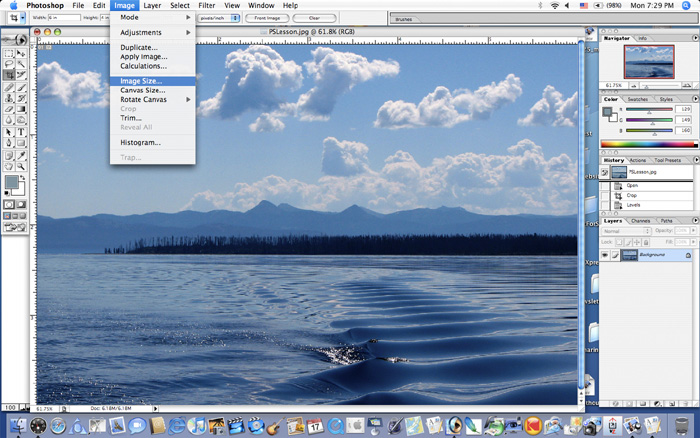This screenshot has height=438, width=700.
Task: Choose Canvas Size menu item
Action: (x=153, y=90)
